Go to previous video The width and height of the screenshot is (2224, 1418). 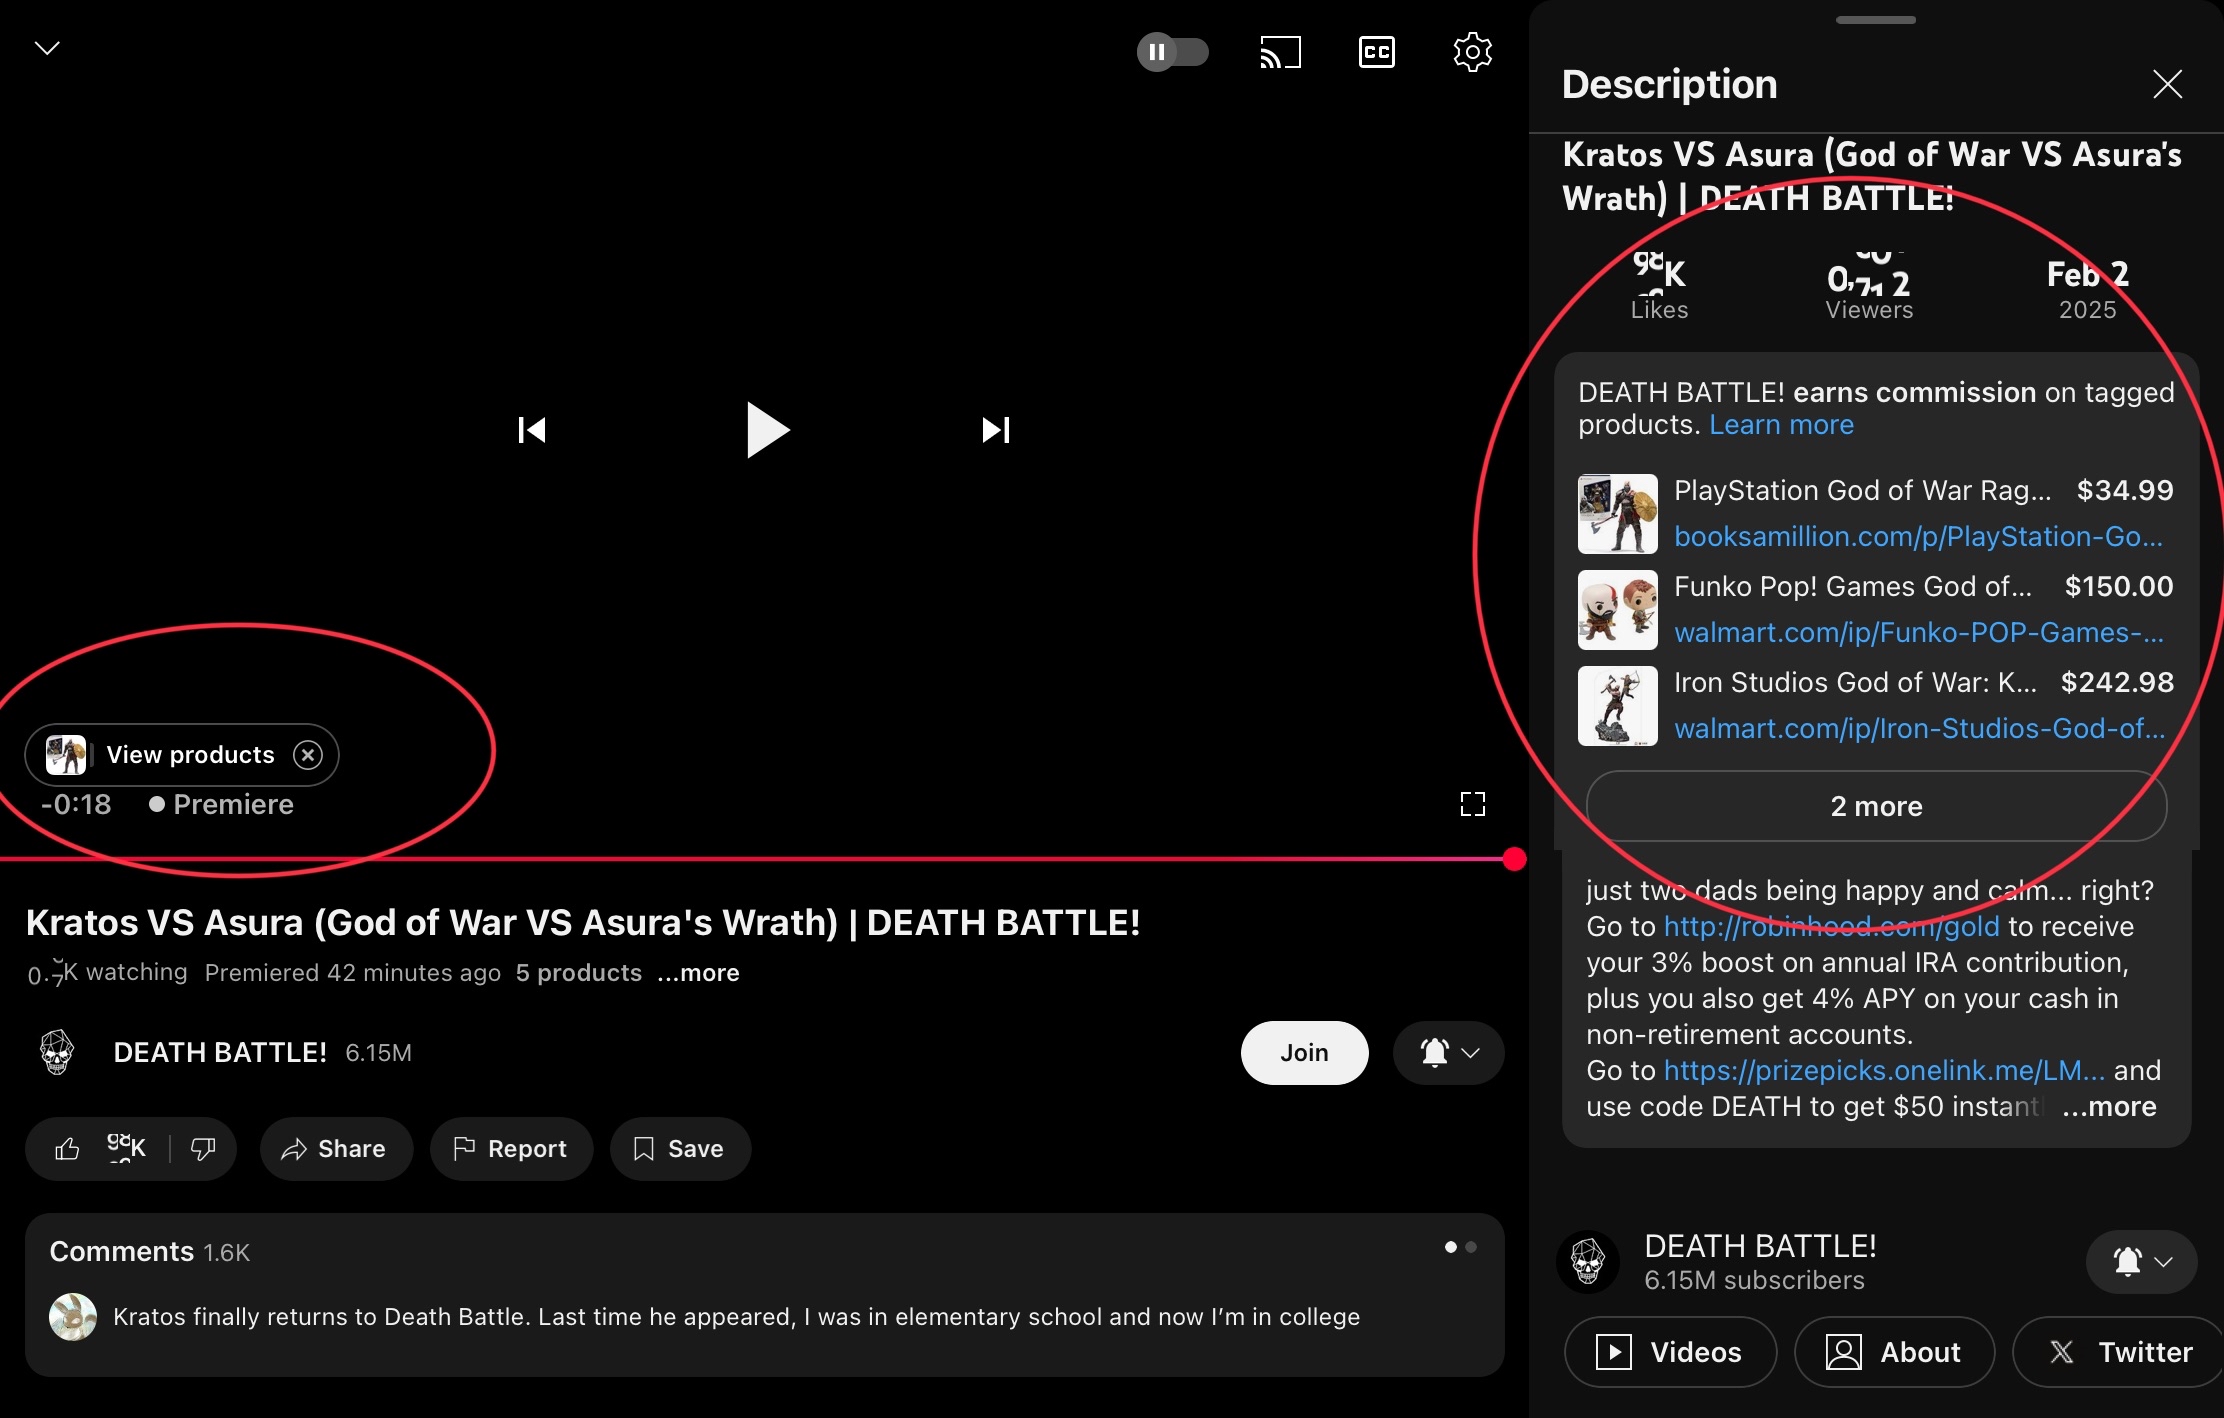point(532,430)
